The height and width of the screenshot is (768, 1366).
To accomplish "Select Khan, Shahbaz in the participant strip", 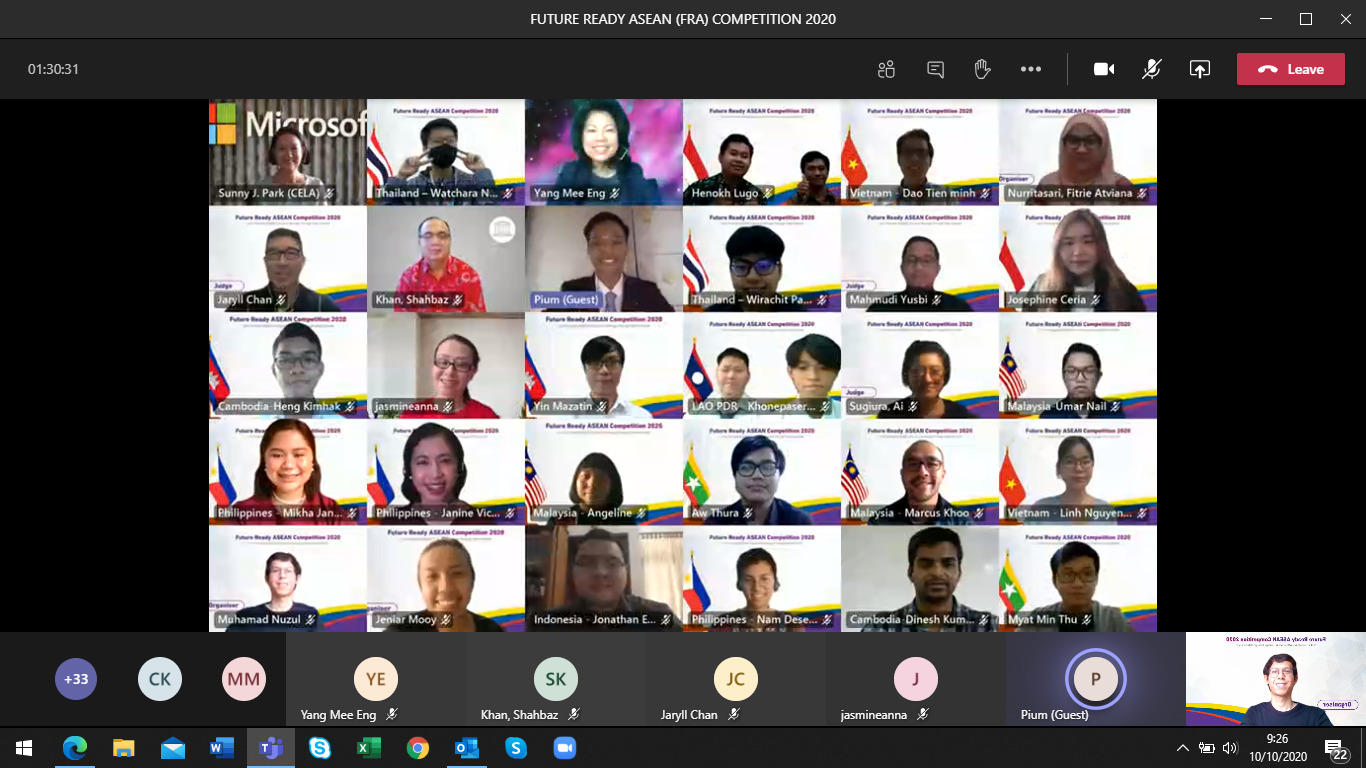I will (555, 680).
